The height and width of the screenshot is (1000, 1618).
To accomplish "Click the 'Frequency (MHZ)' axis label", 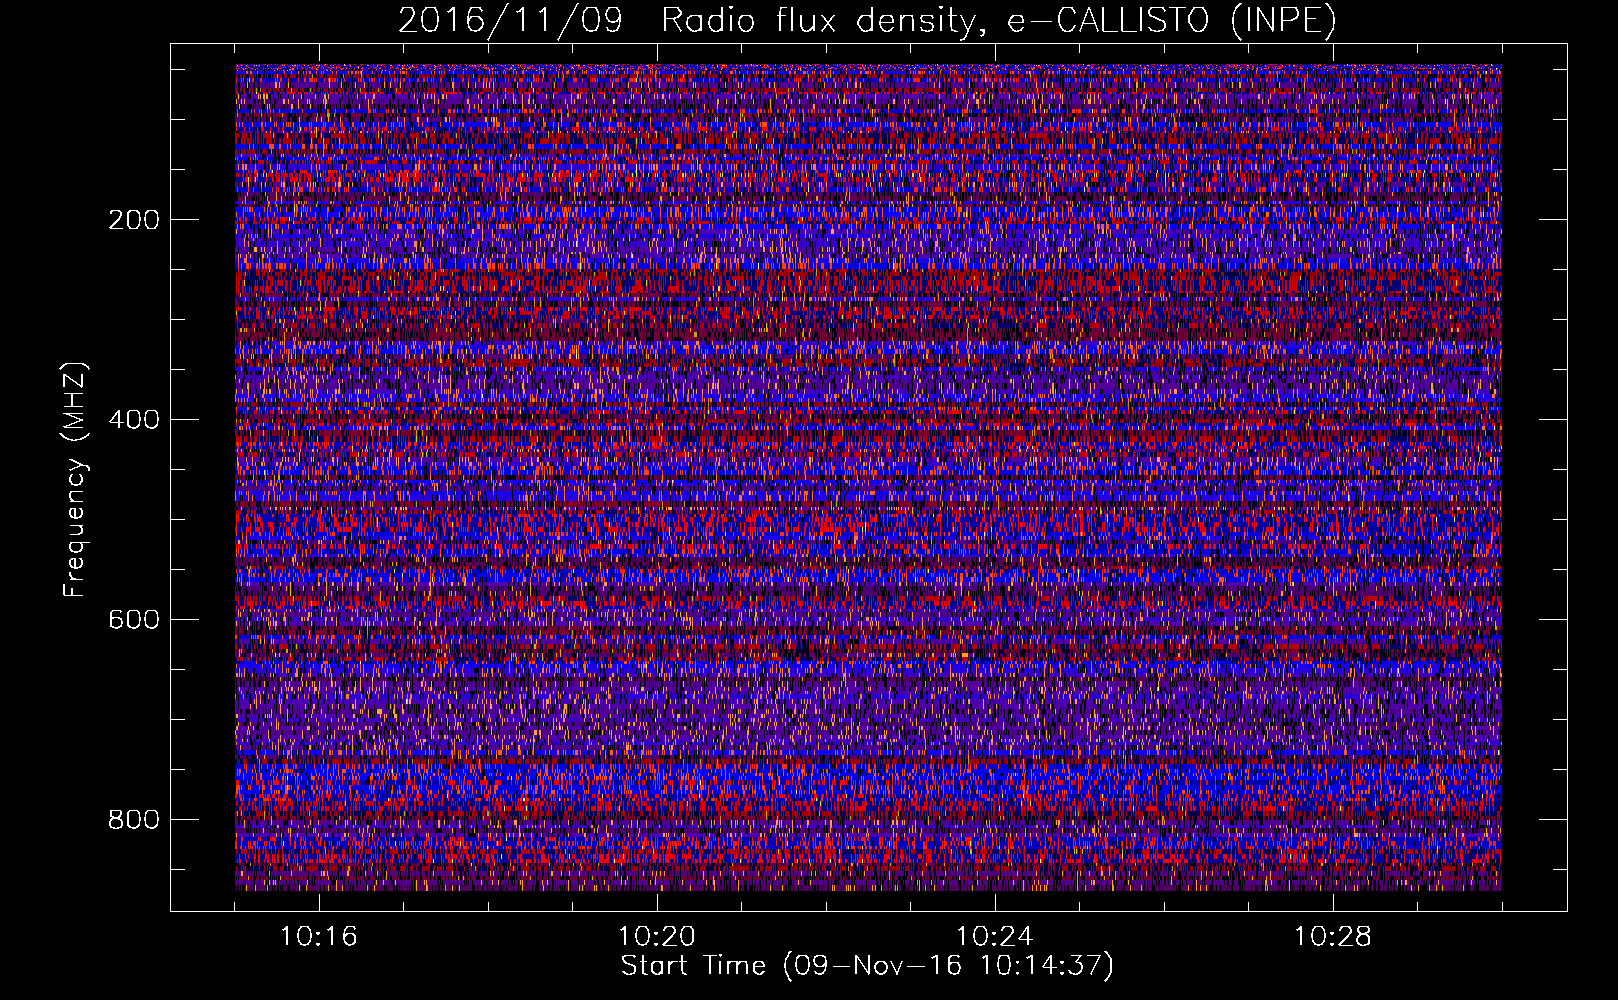I will click(x=75, y=480).
